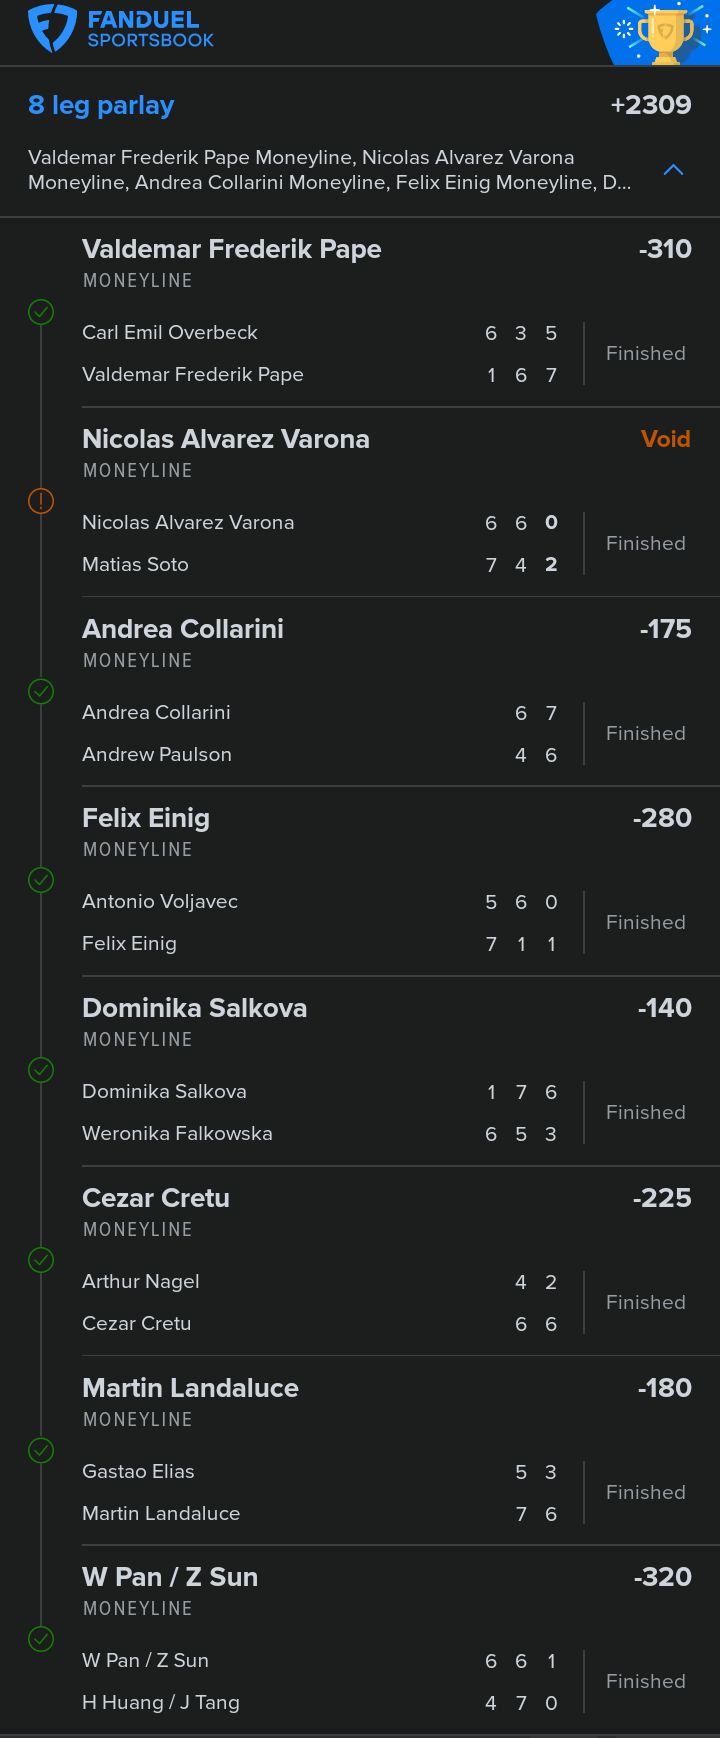Click green check beside W Pan / Z Sun

coord(41,1639)
